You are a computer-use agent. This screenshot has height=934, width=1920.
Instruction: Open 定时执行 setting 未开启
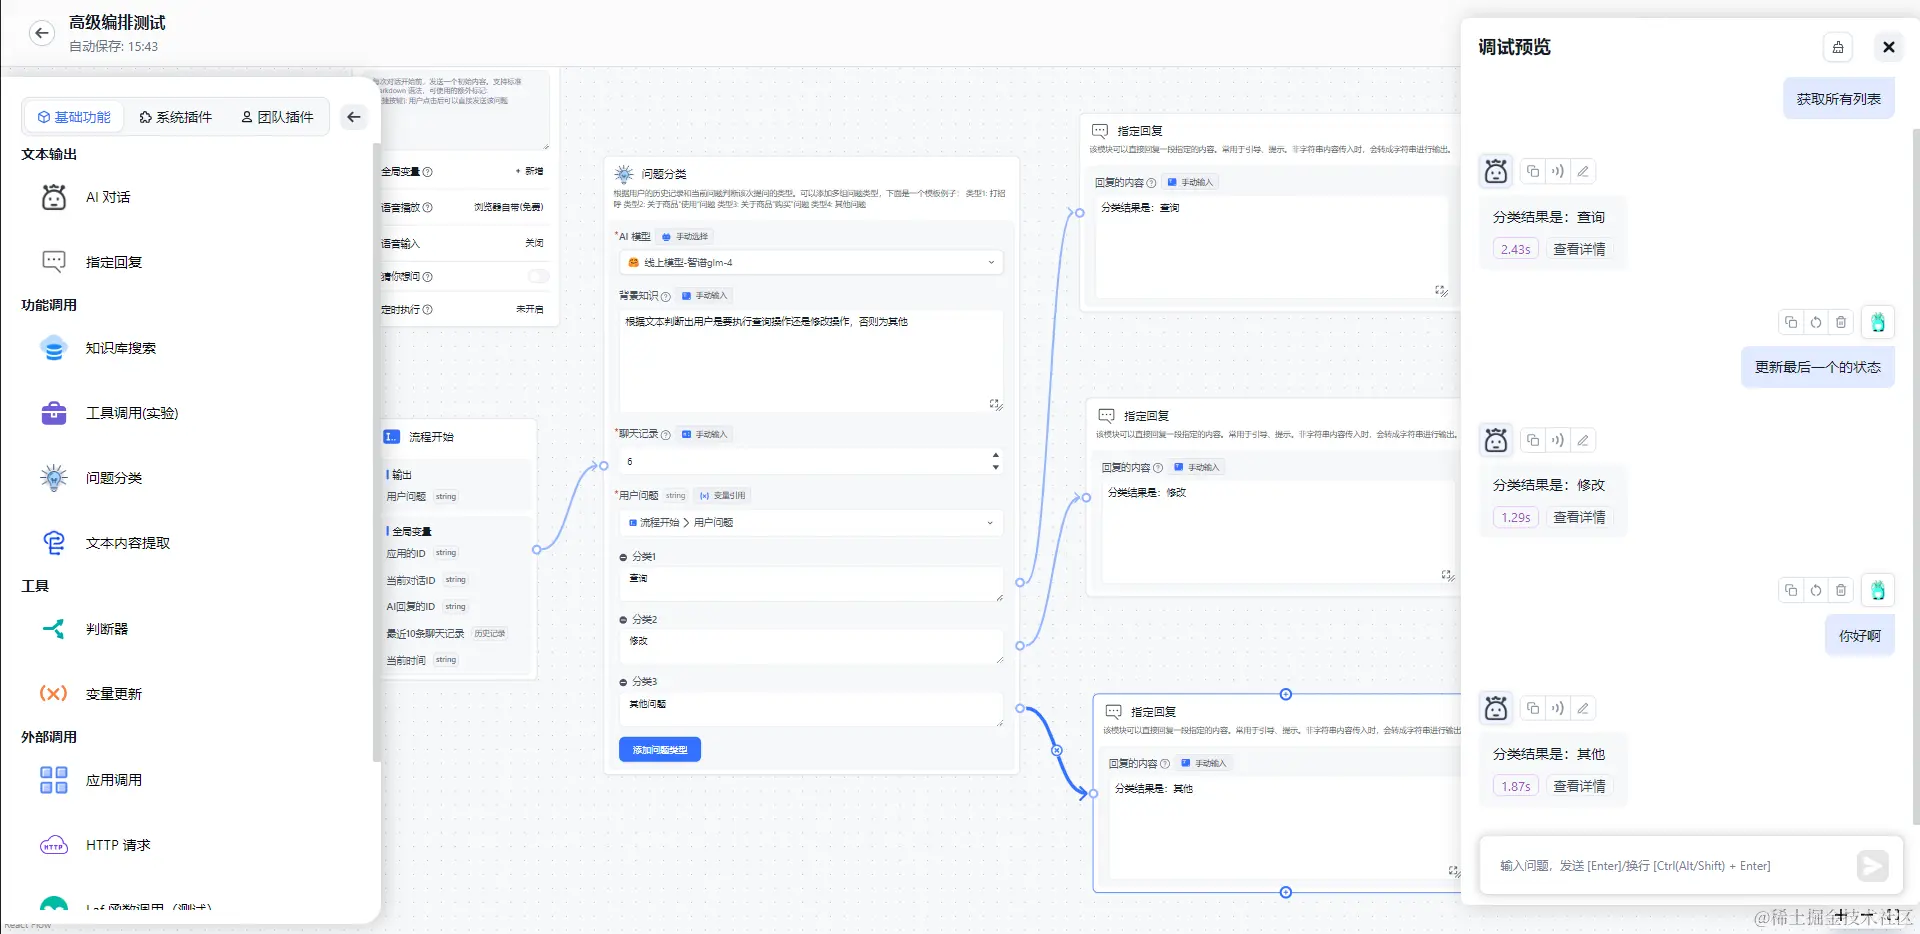[530, 309]
